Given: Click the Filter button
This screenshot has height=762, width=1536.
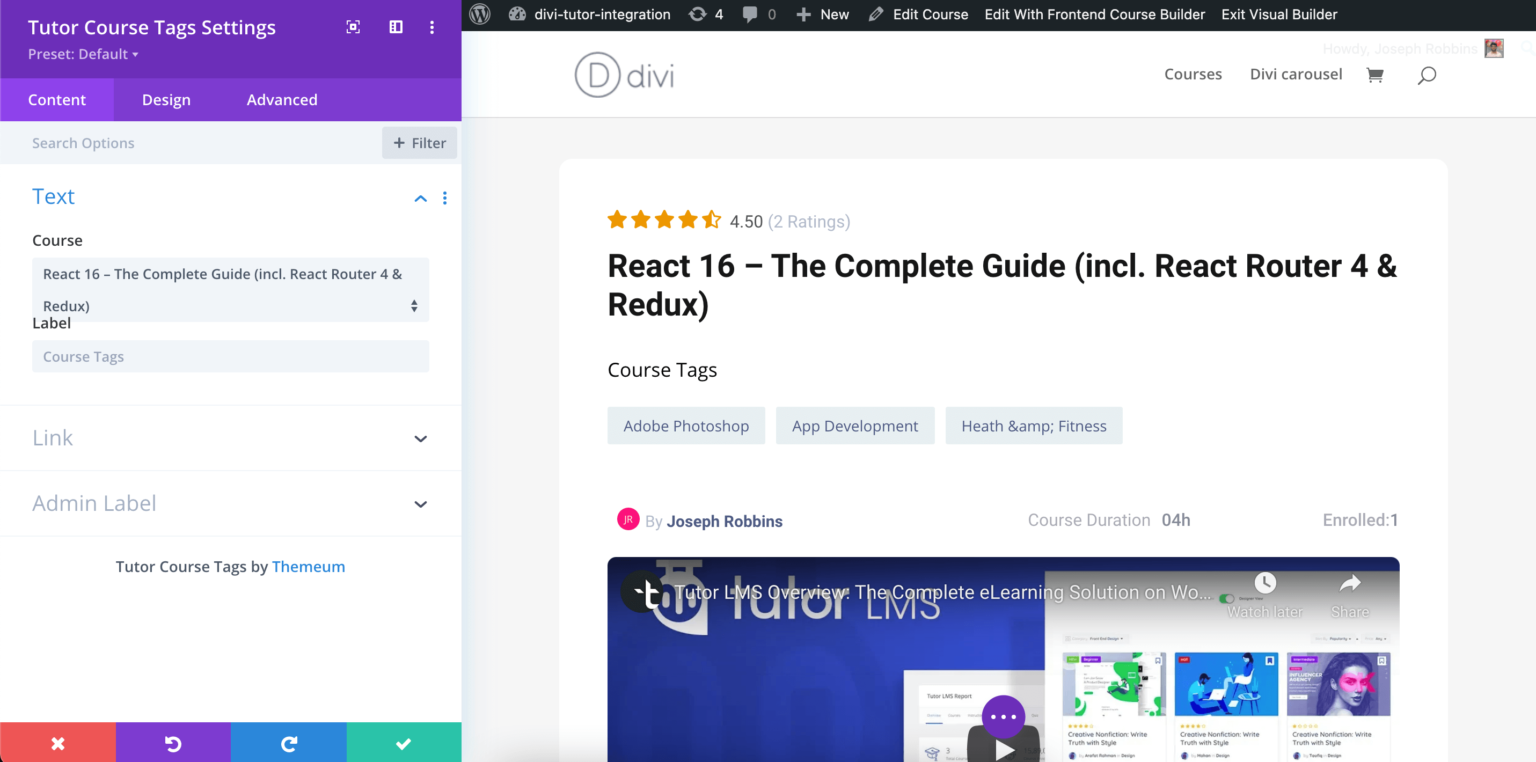Looking at the screenshot, I should coord(419,143).
